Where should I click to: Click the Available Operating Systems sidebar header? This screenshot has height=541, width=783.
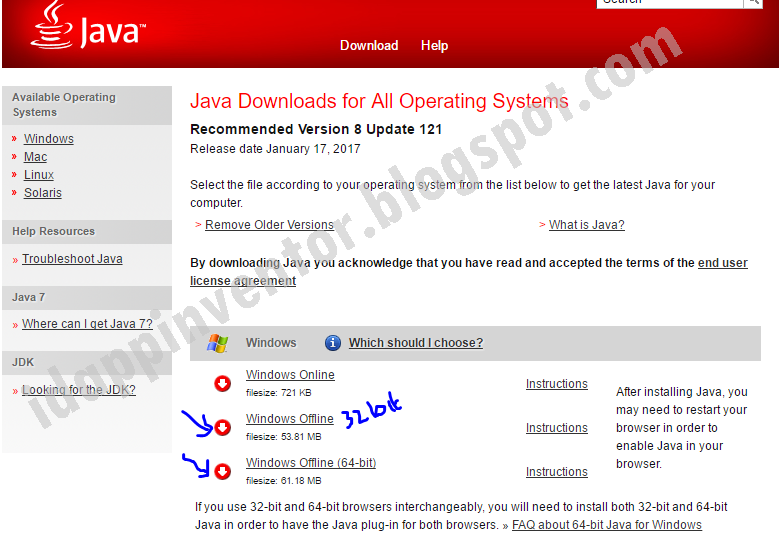[87, 105]
